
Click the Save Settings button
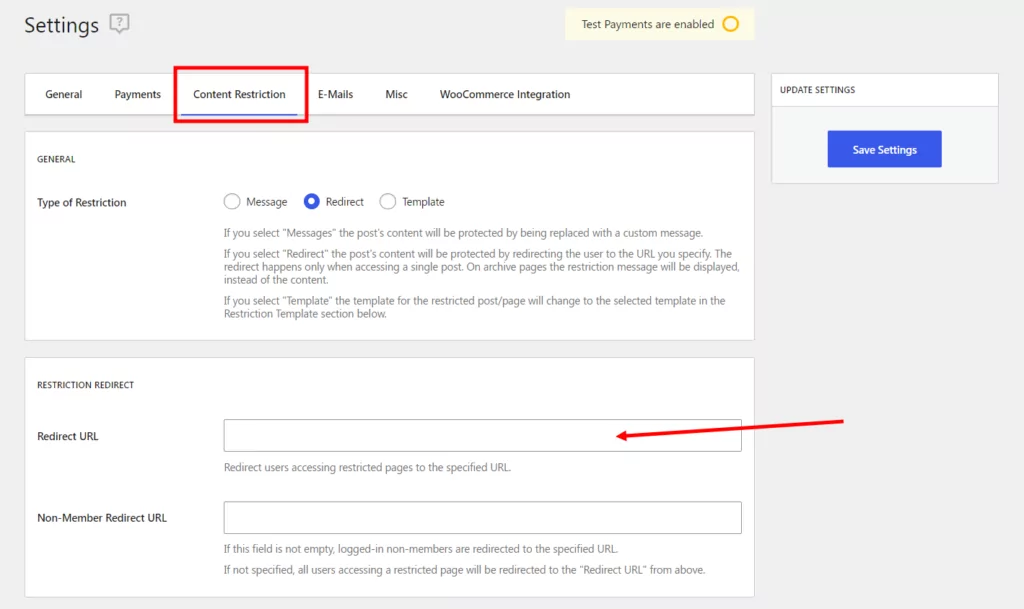tap(884, 149)
